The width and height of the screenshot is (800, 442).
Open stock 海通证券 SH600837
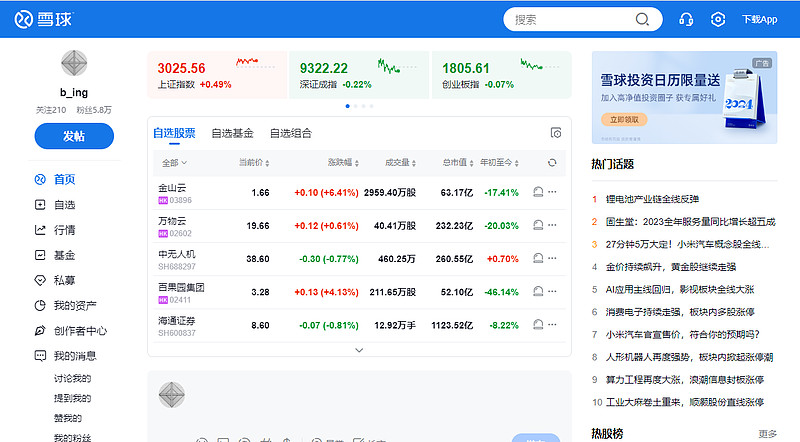177,326
